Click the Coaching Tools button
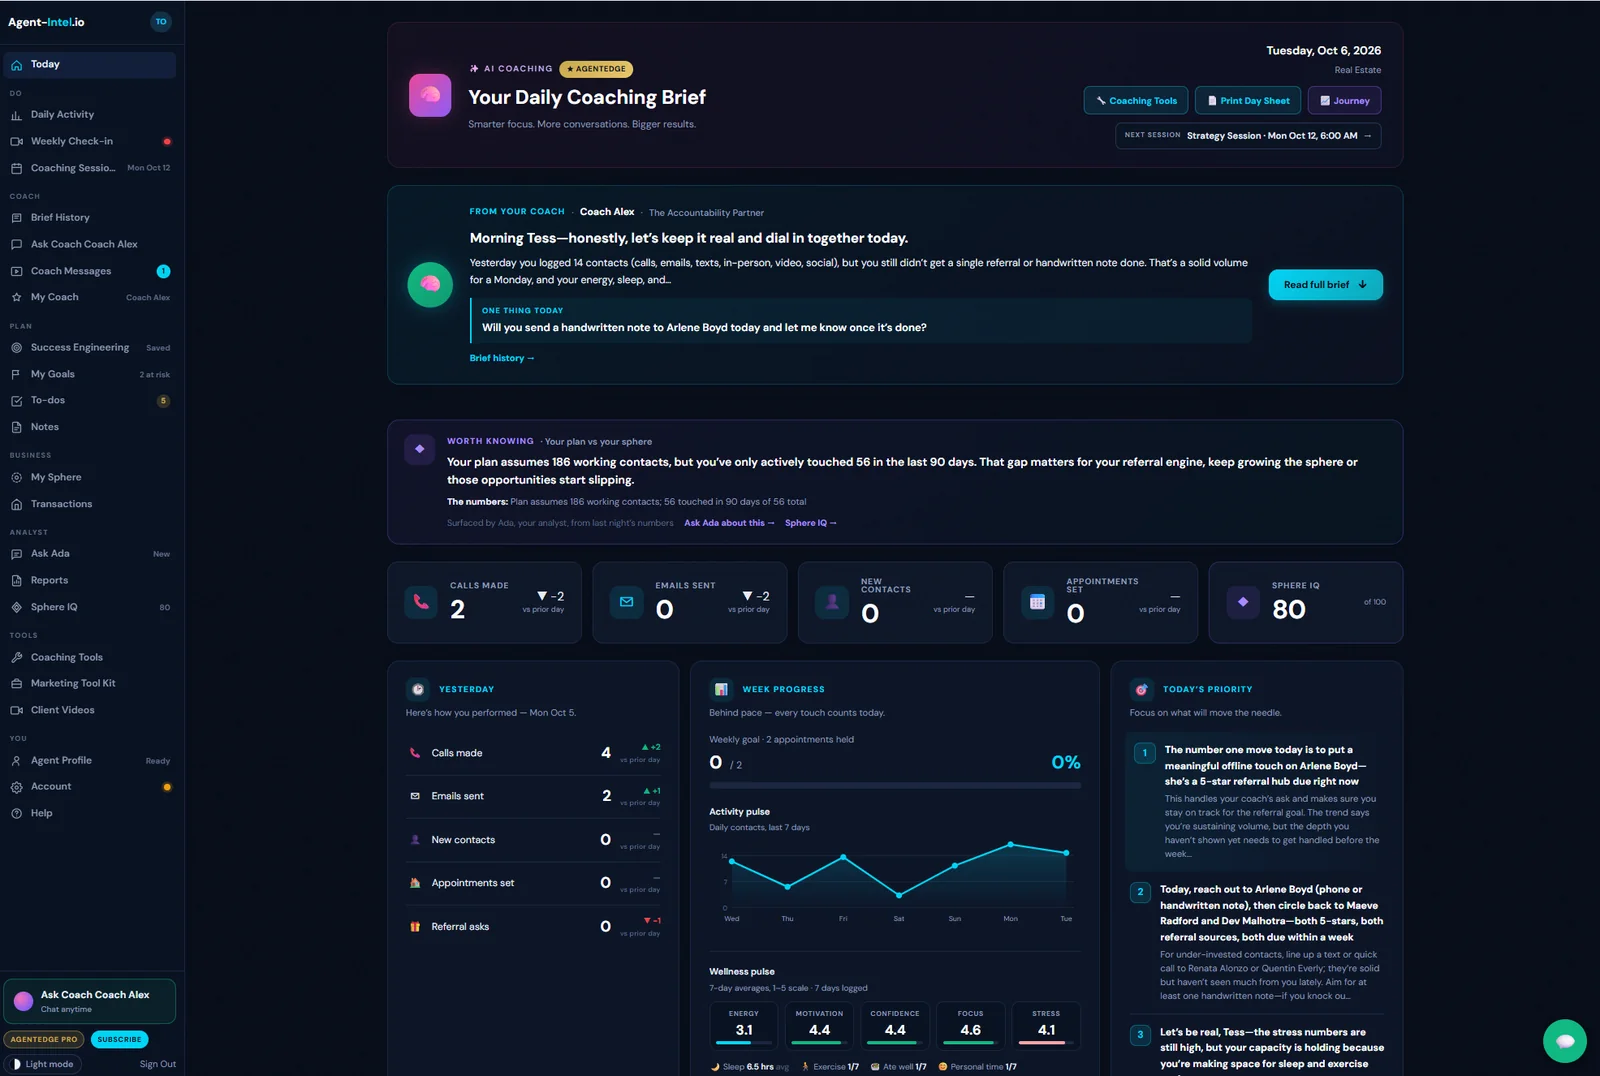The height and width of the screenshot is (1076, 1600). (1136, 101)
